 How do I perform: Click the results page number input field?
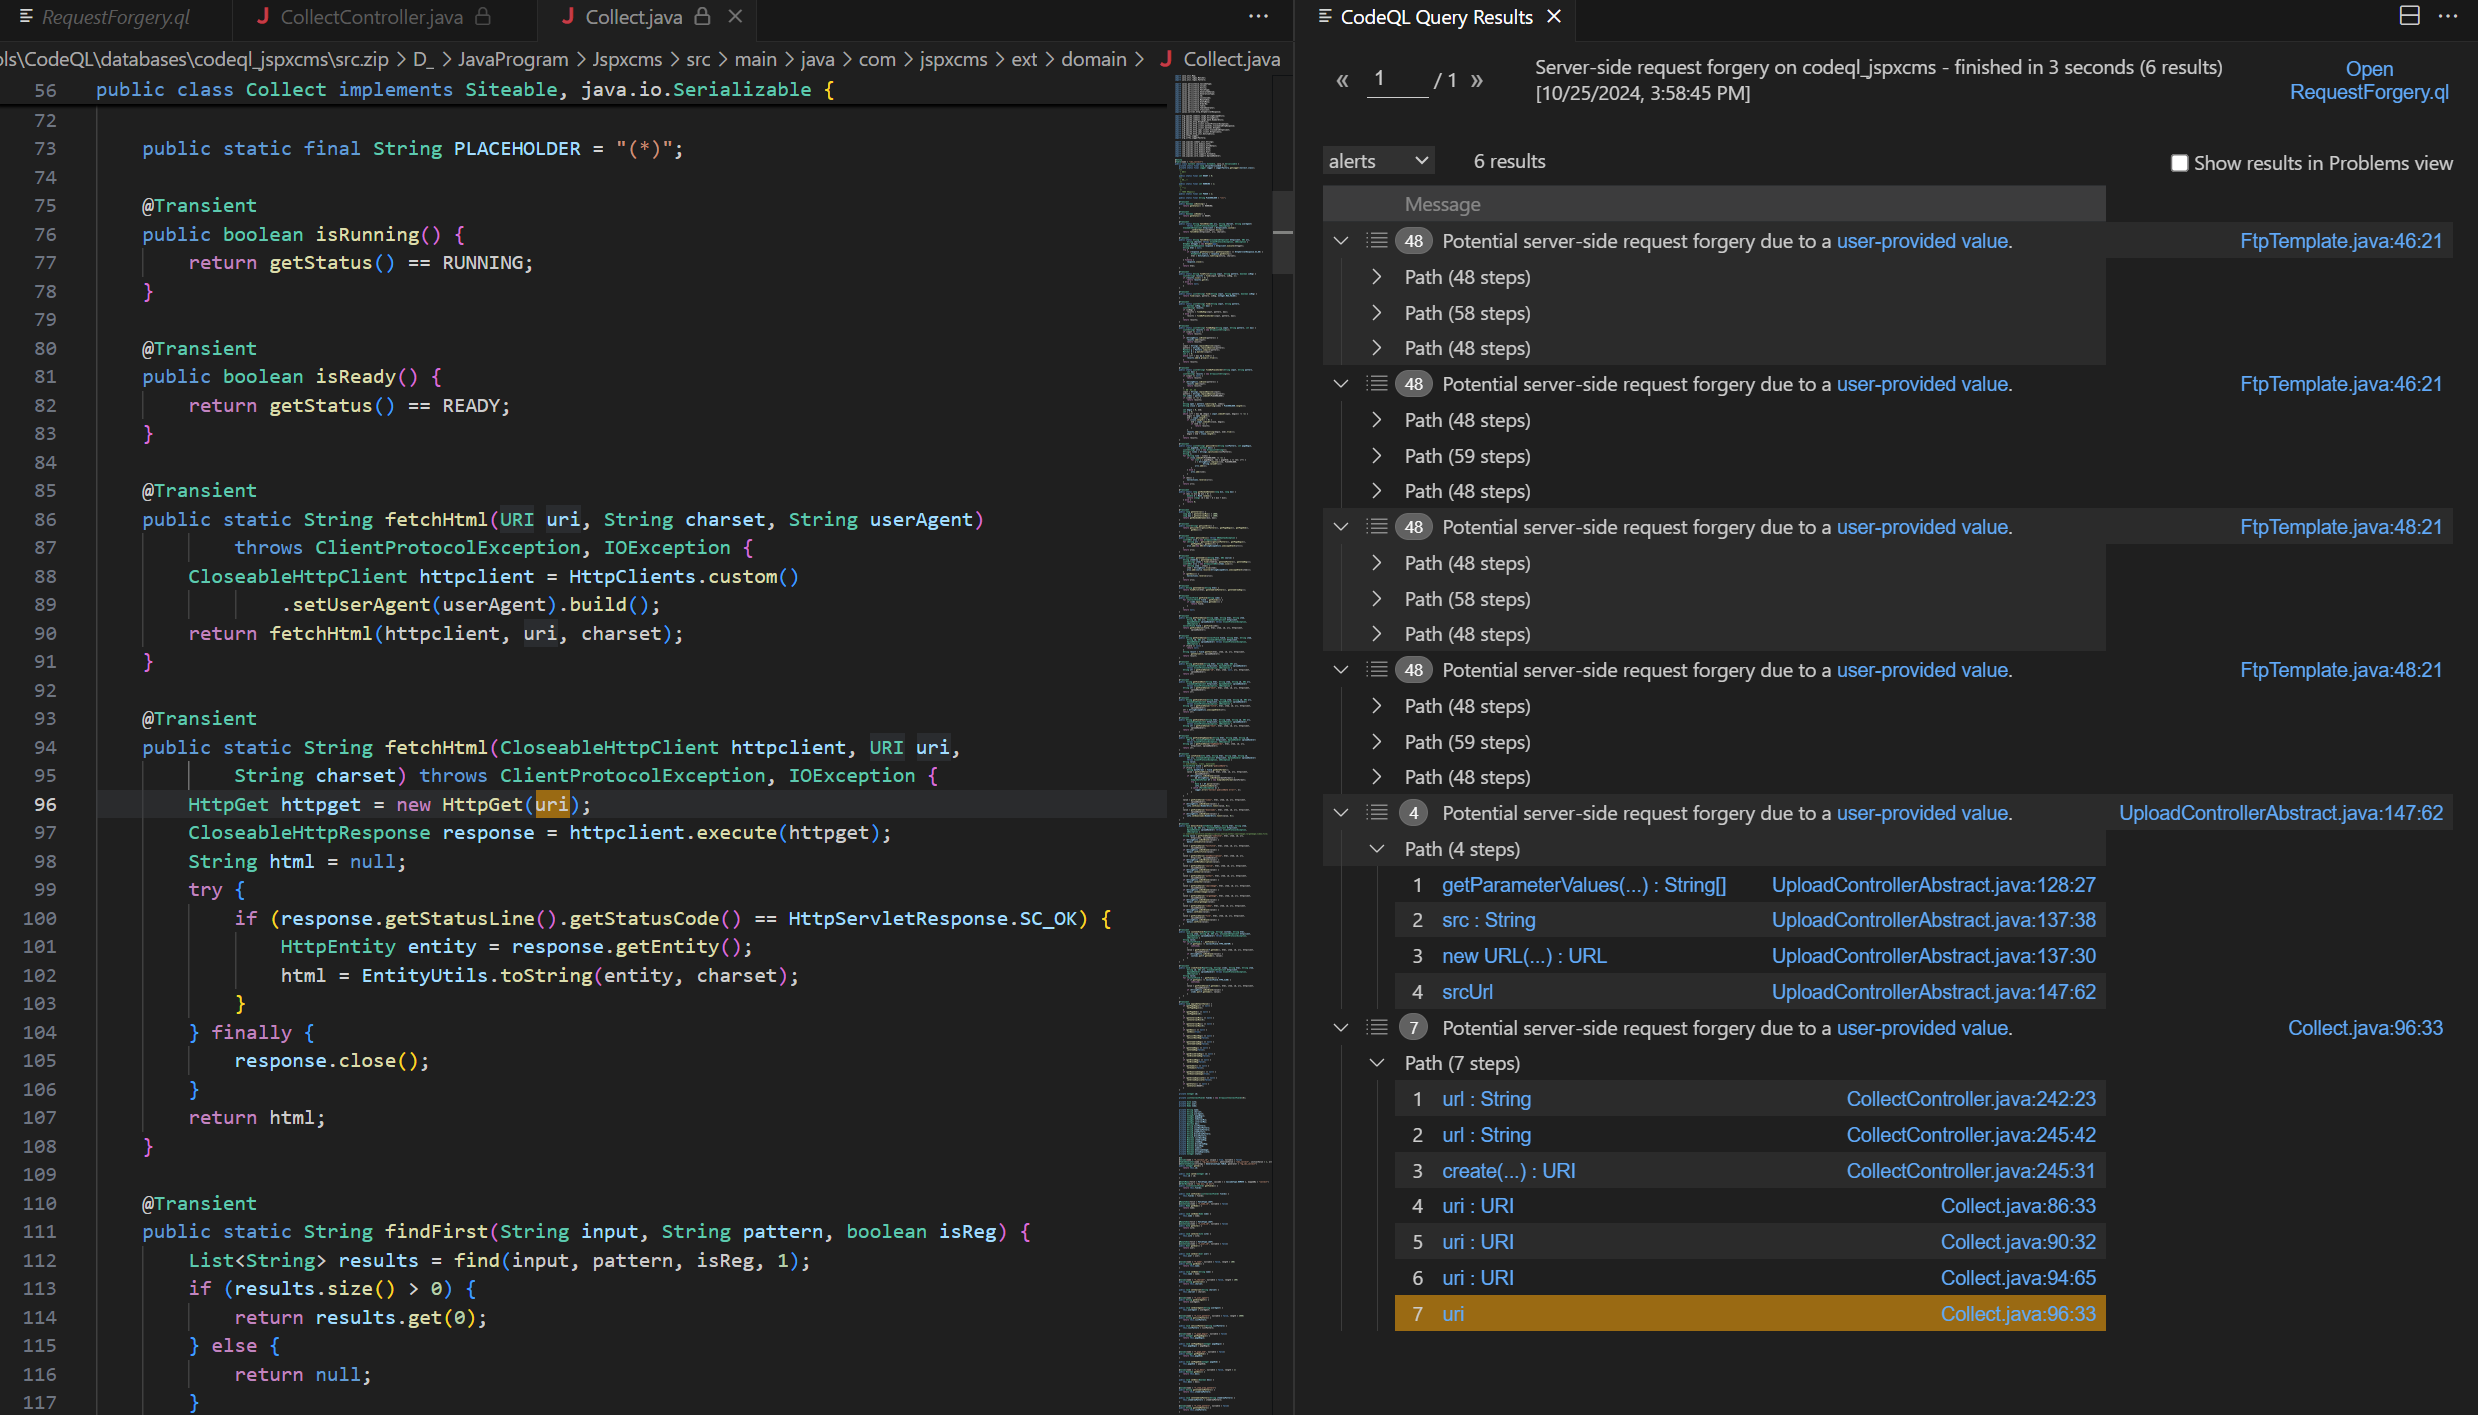[1397, 79]
